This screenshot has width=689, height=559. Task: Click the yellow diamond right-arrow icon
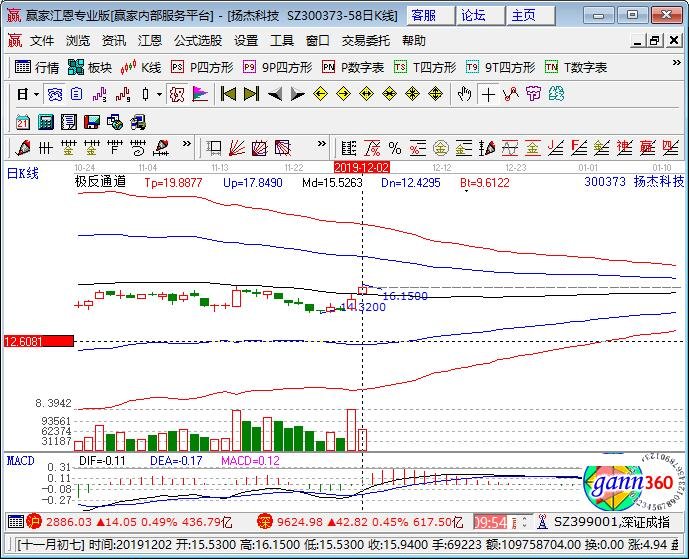pyautogui.click(x=343, y=94)
